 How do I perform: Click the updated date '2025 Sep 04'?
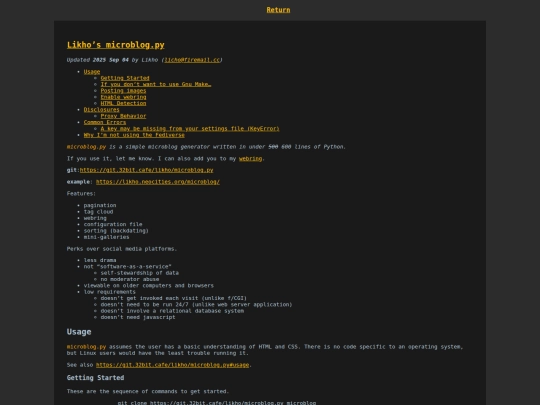click(111, 60)
